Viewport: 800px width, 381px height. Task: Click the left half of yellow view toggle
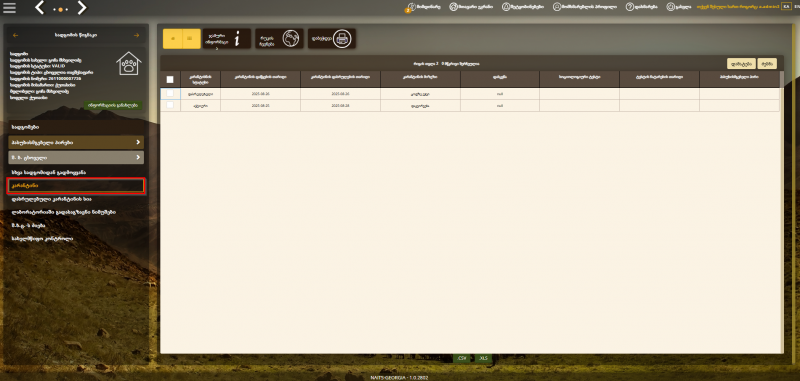[172, 39]
